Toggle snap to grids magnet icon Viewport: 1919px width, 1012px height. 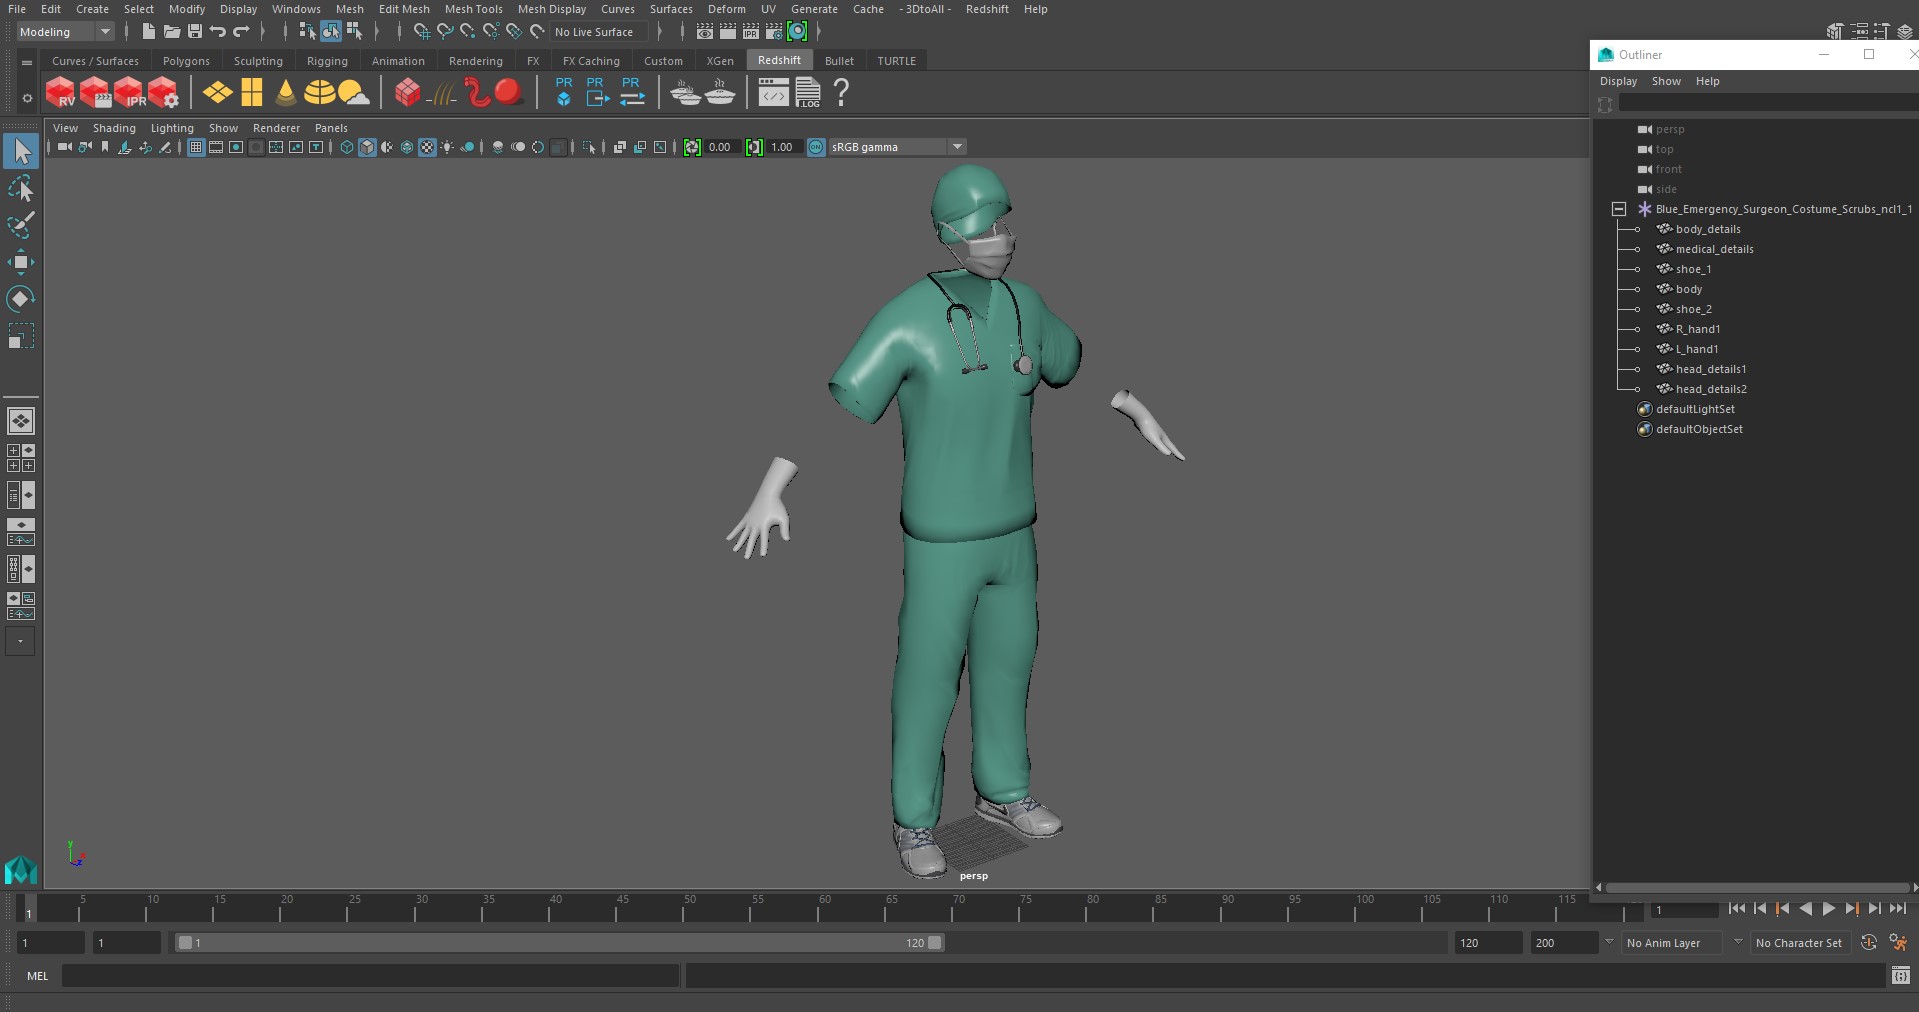[x=422, y=32]
